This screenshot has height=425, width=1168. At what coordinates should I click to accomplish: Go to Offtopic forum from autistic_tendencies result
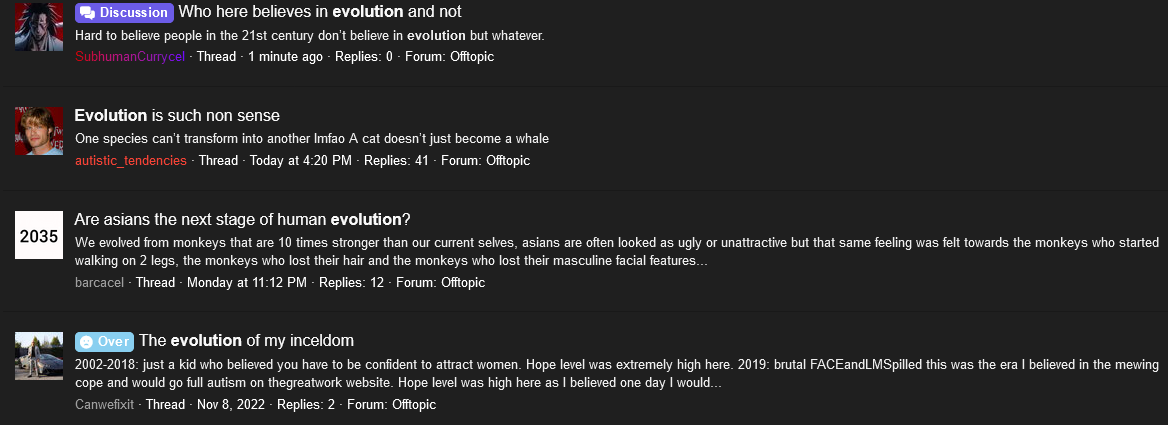point(508,161)
